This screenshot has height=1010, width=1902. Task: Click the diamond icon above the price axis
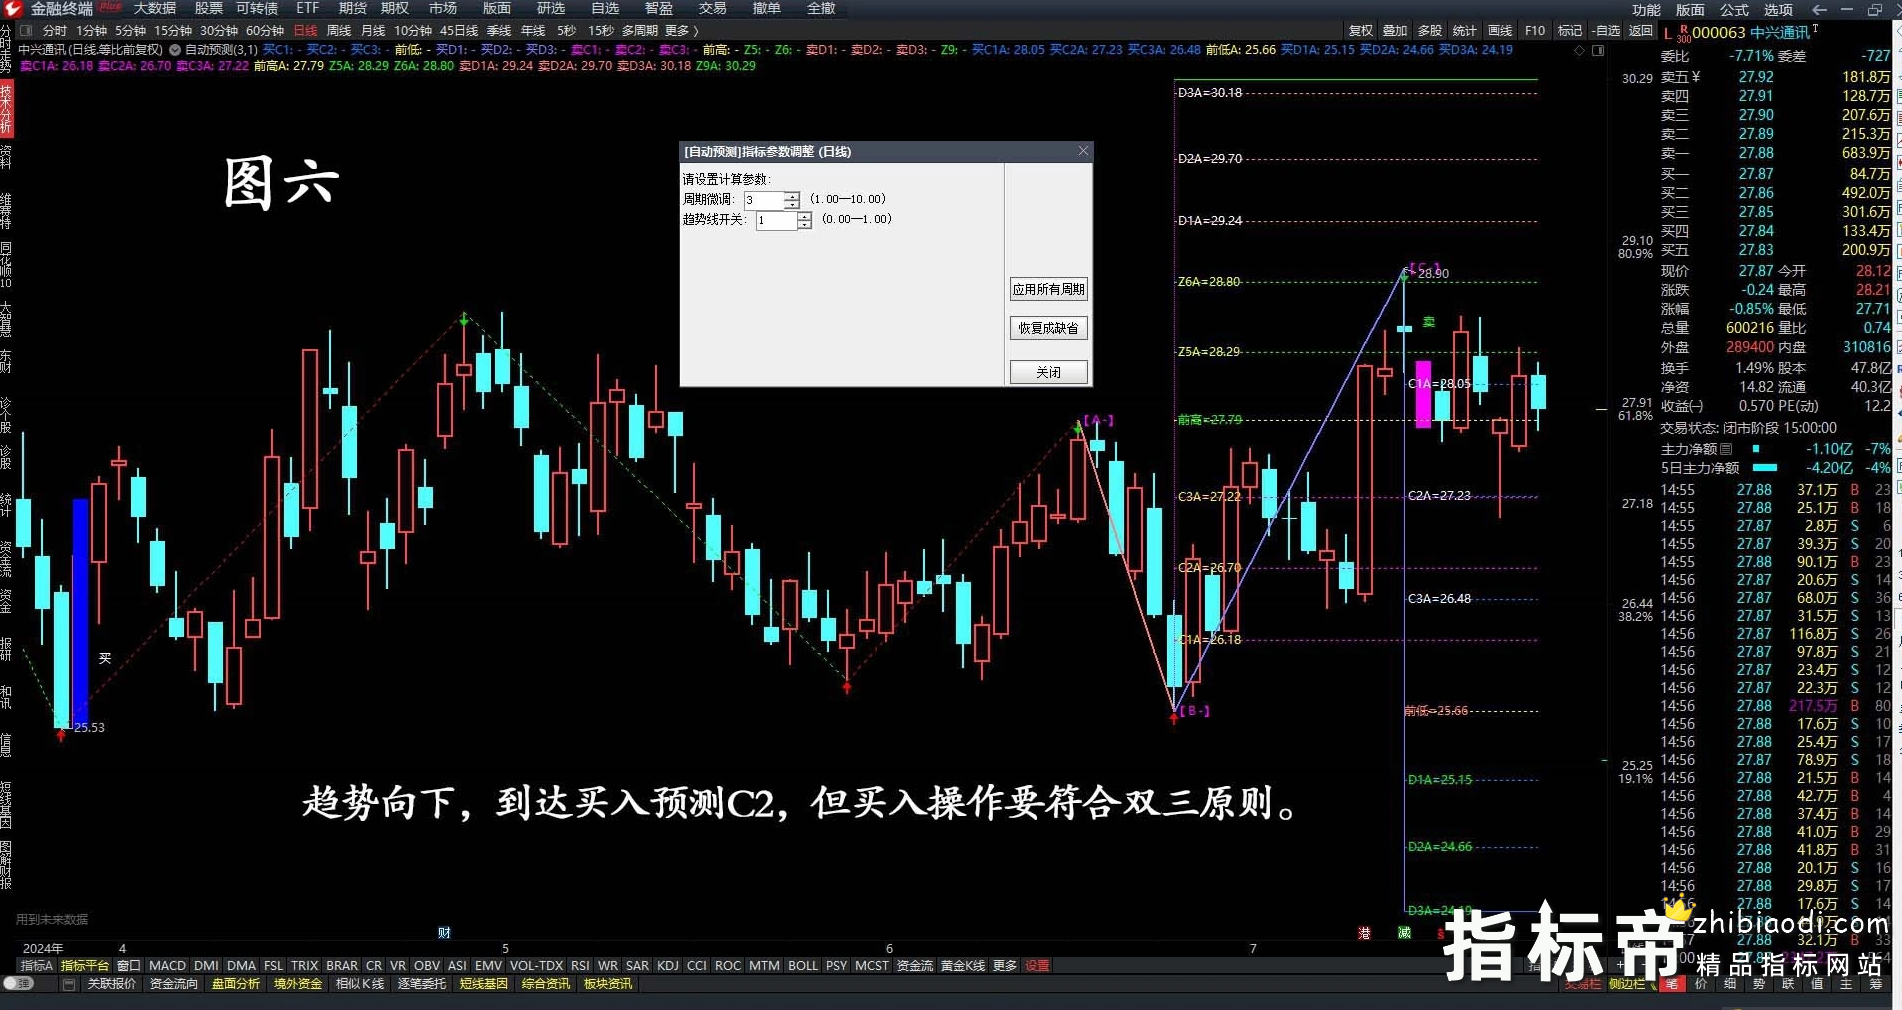click(1579, 50)
